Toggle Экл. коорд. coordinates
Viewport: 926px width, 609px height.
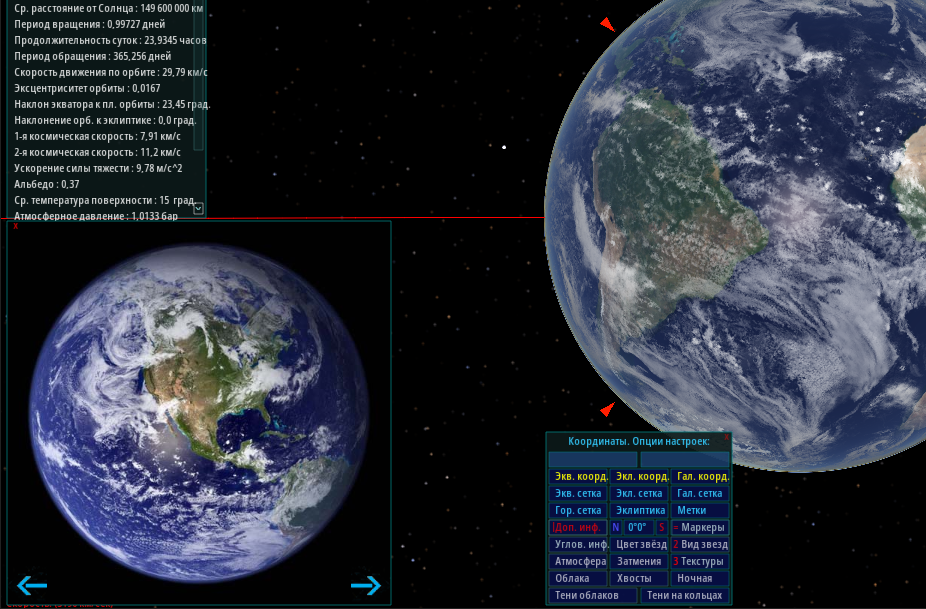point(639,476)
